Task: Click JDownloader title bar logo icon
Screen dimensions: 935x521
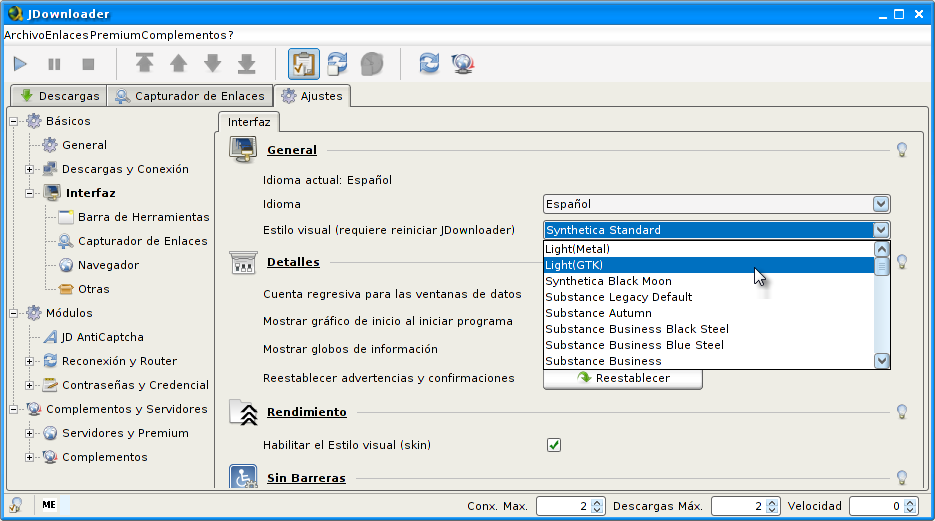Action: click(15, 13)
